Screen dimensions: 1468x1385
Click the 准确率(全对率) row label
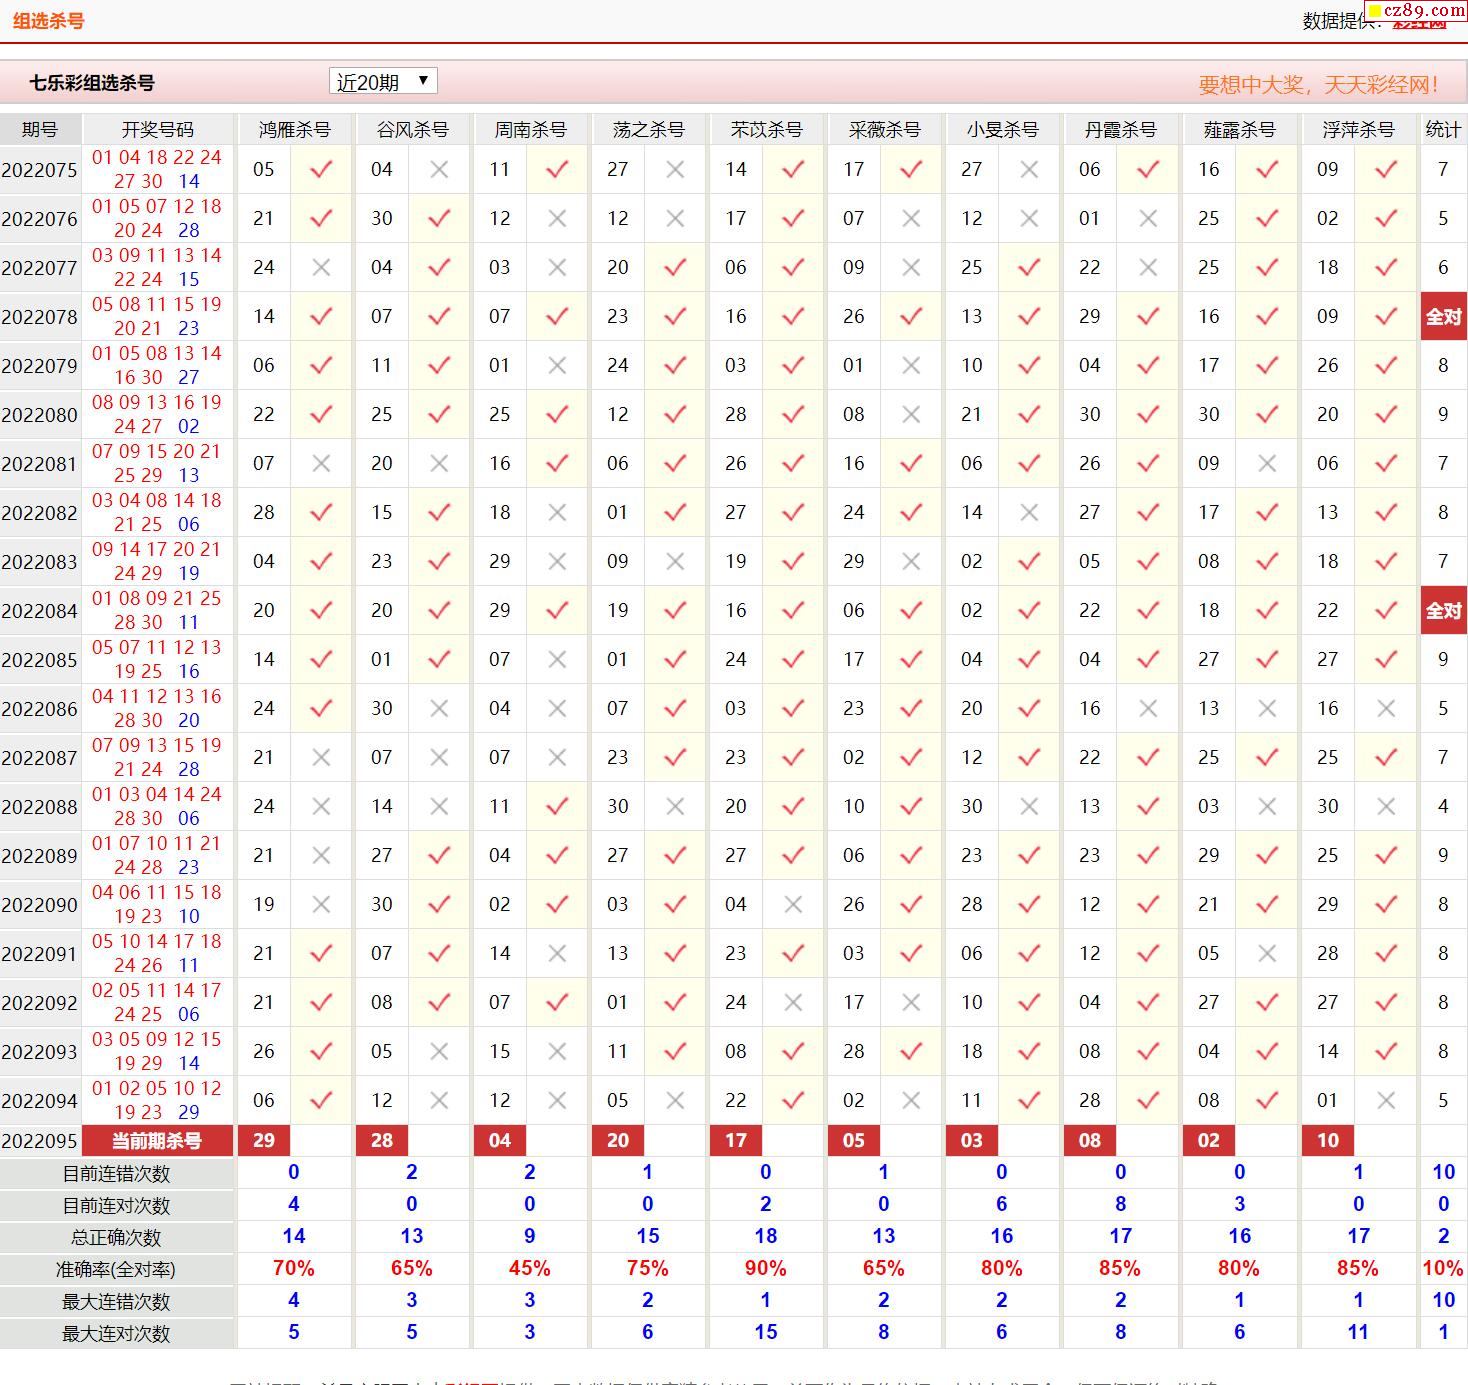117,1270
